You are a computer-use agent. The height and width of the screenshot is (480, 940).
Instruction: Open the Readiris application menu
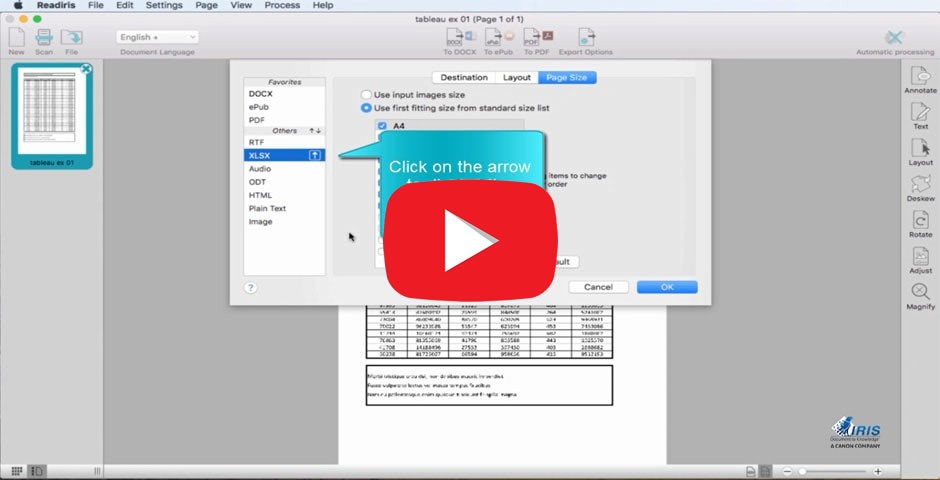(56, 5)
